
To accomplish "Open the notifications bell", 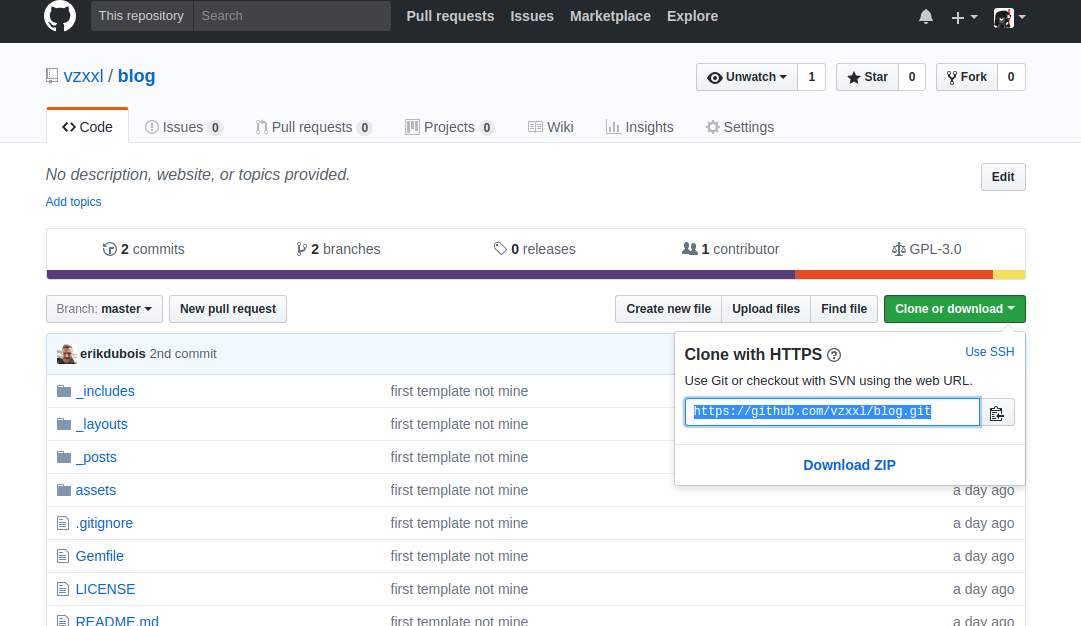I will point(925,16).
